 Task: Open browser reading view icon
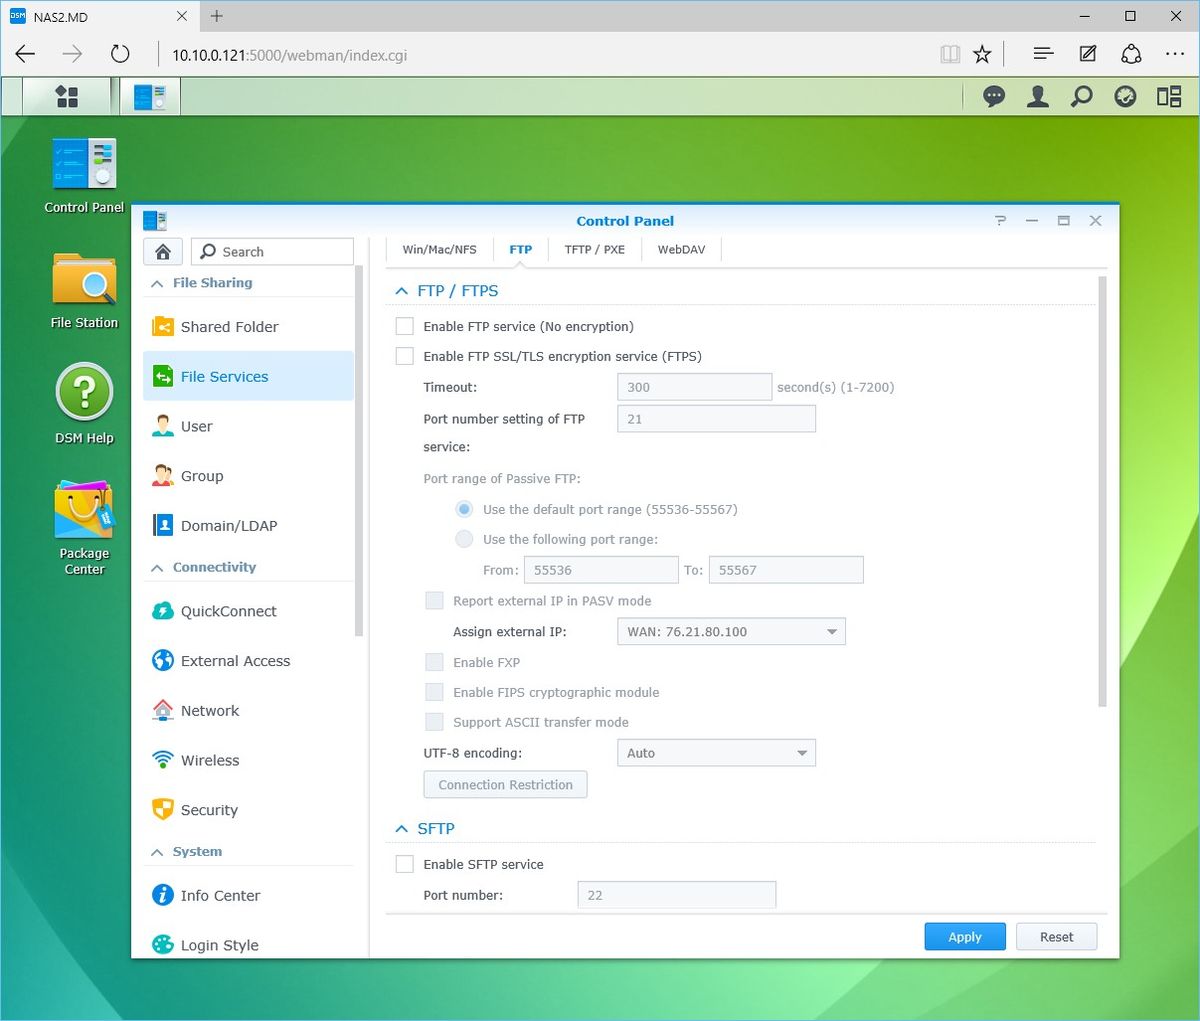[950, 54]
